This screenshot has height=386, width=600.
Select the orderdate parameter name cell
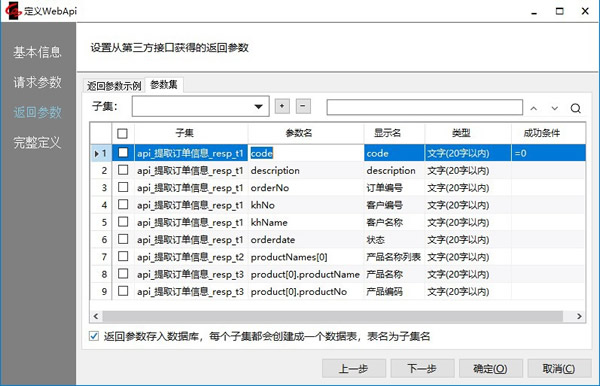(306, 239)
